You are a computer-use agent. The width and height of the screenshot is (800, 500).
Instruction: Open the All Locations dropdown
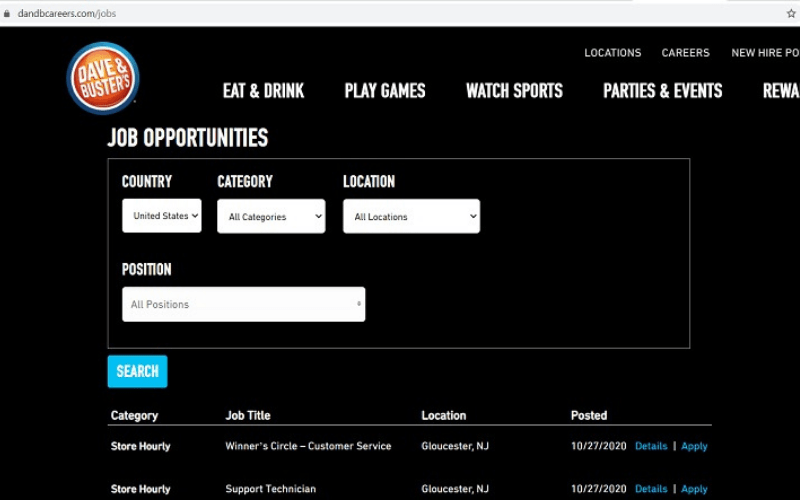[x=411, y=216]
